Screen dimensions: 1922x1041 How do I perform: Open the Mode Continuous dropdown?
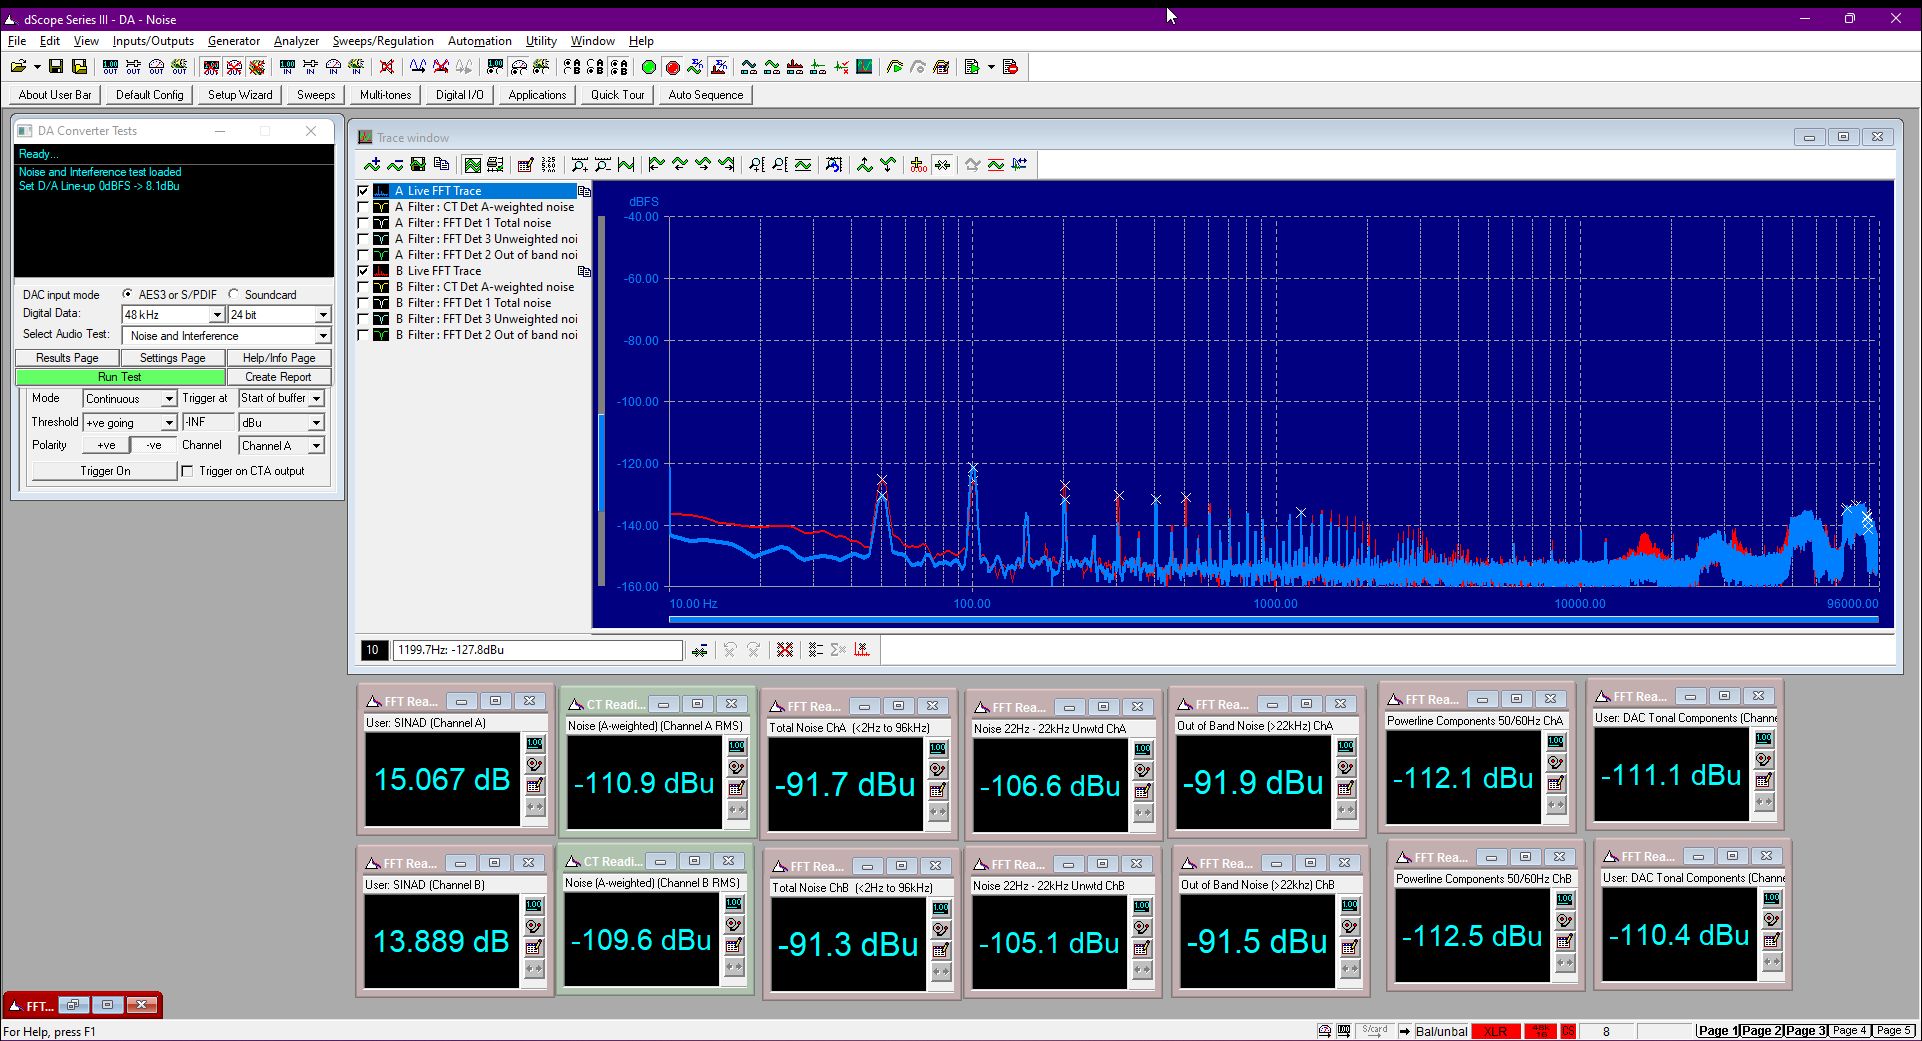(168, 399)
